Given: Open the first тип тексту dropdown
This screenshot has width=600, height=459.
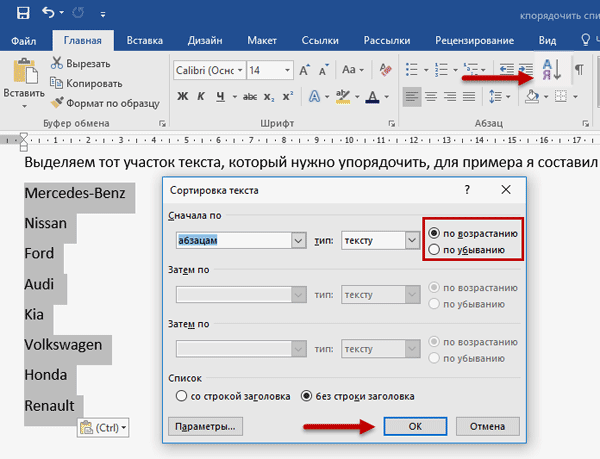Looking at the screenshot, I should pyautogui.click(x=412, y=240).
